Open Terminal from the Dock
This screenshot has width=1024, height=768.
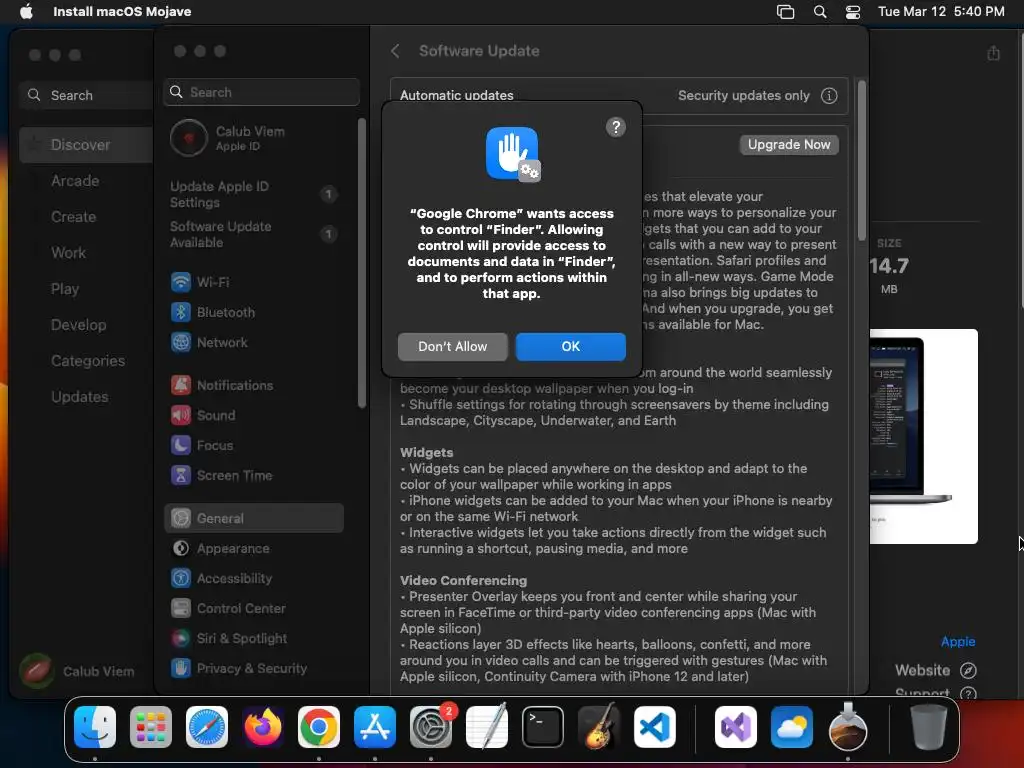pos(543,727)
